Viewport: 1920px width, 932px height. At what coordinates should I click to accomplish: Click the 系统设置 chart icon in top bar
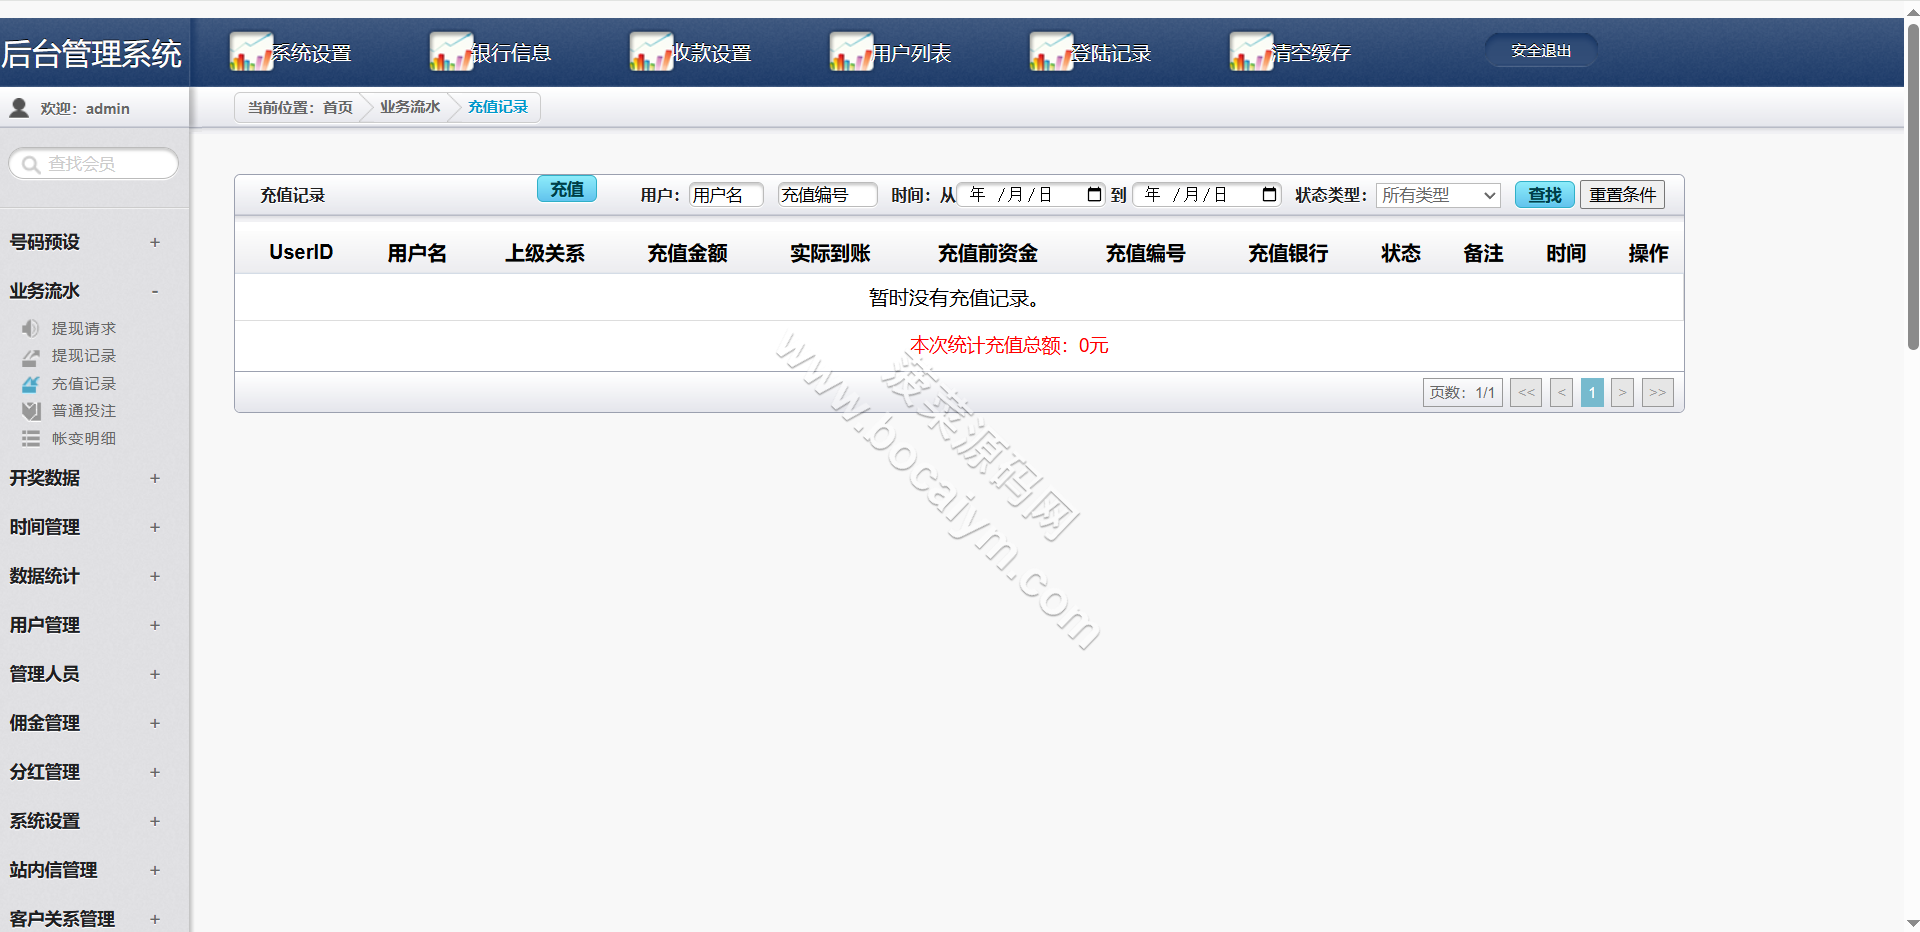point(251,52)
